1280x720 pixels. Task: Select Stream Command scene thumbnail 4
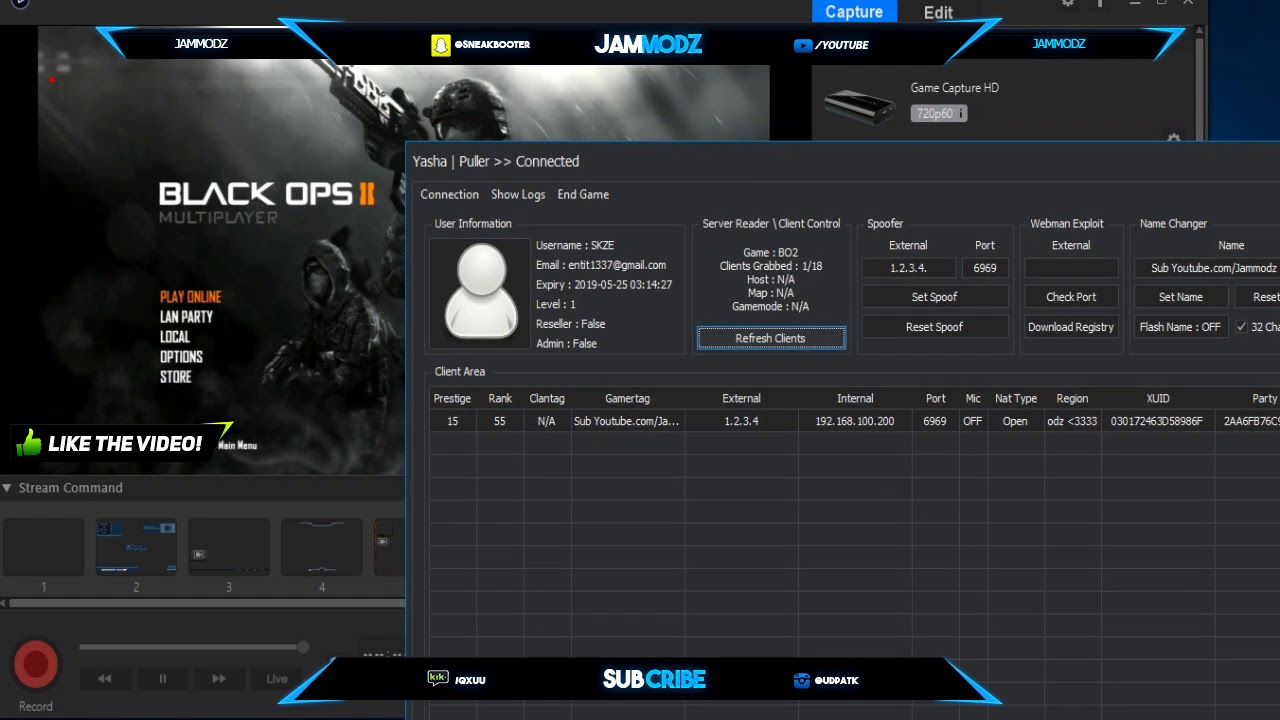pos(322,547)
